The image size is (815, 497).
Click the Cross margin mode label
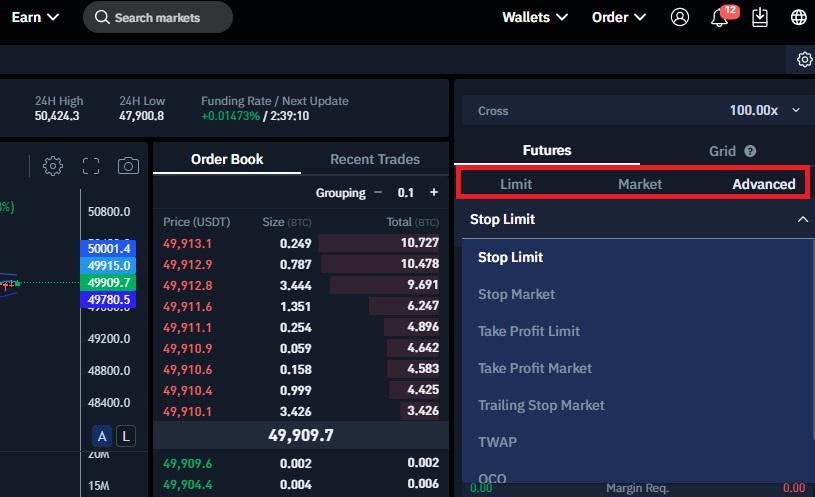pyautogui.click(x=493, y=111)
